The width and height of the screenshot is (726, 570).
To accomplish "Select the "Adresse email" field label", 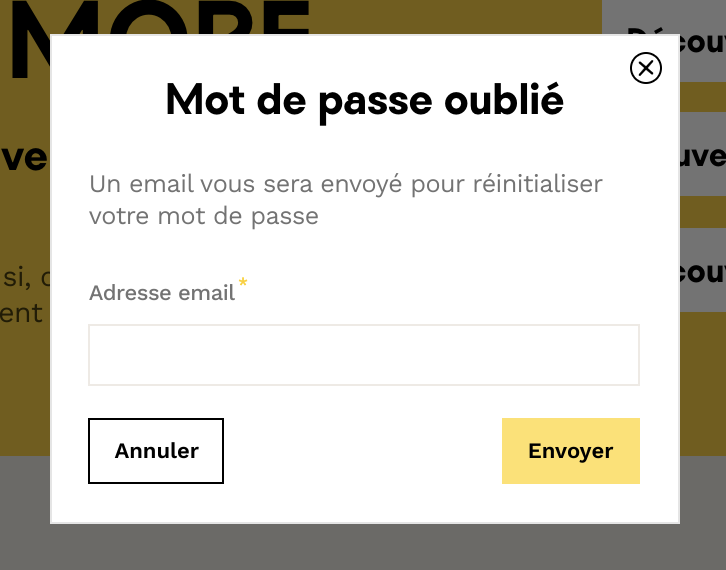I will click(x=162, y=293).
